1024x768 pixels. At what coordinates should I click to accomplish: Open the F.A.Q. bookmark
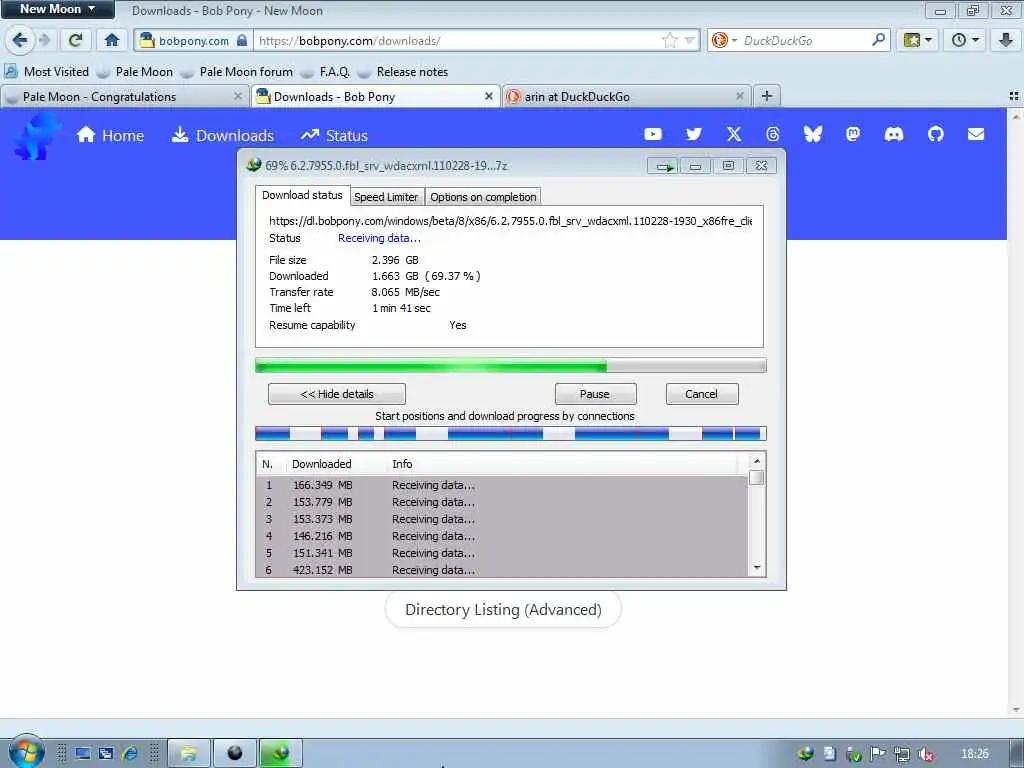pos(325,72)
